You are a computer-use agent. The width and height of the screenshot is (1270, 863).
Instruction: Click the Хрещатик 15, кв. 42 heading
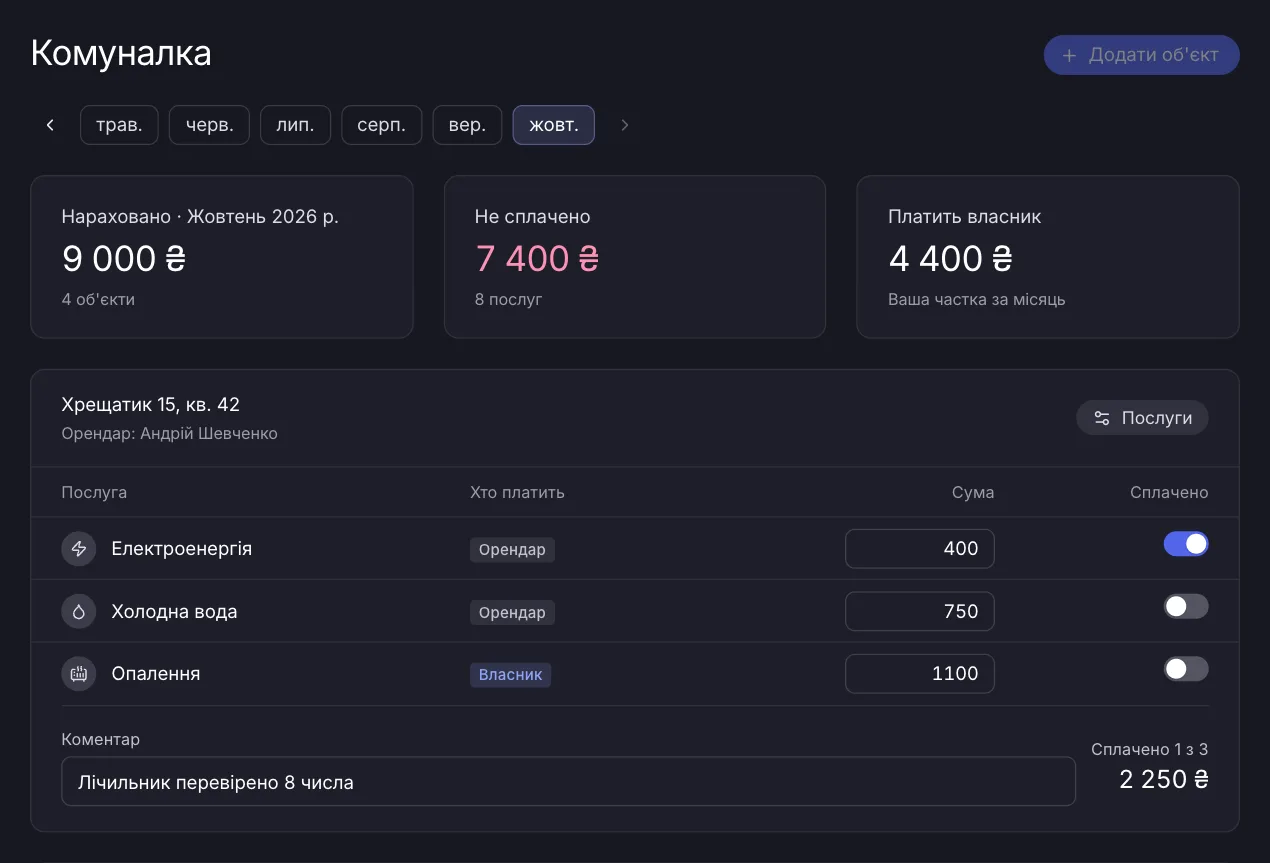tap(151, 405)
